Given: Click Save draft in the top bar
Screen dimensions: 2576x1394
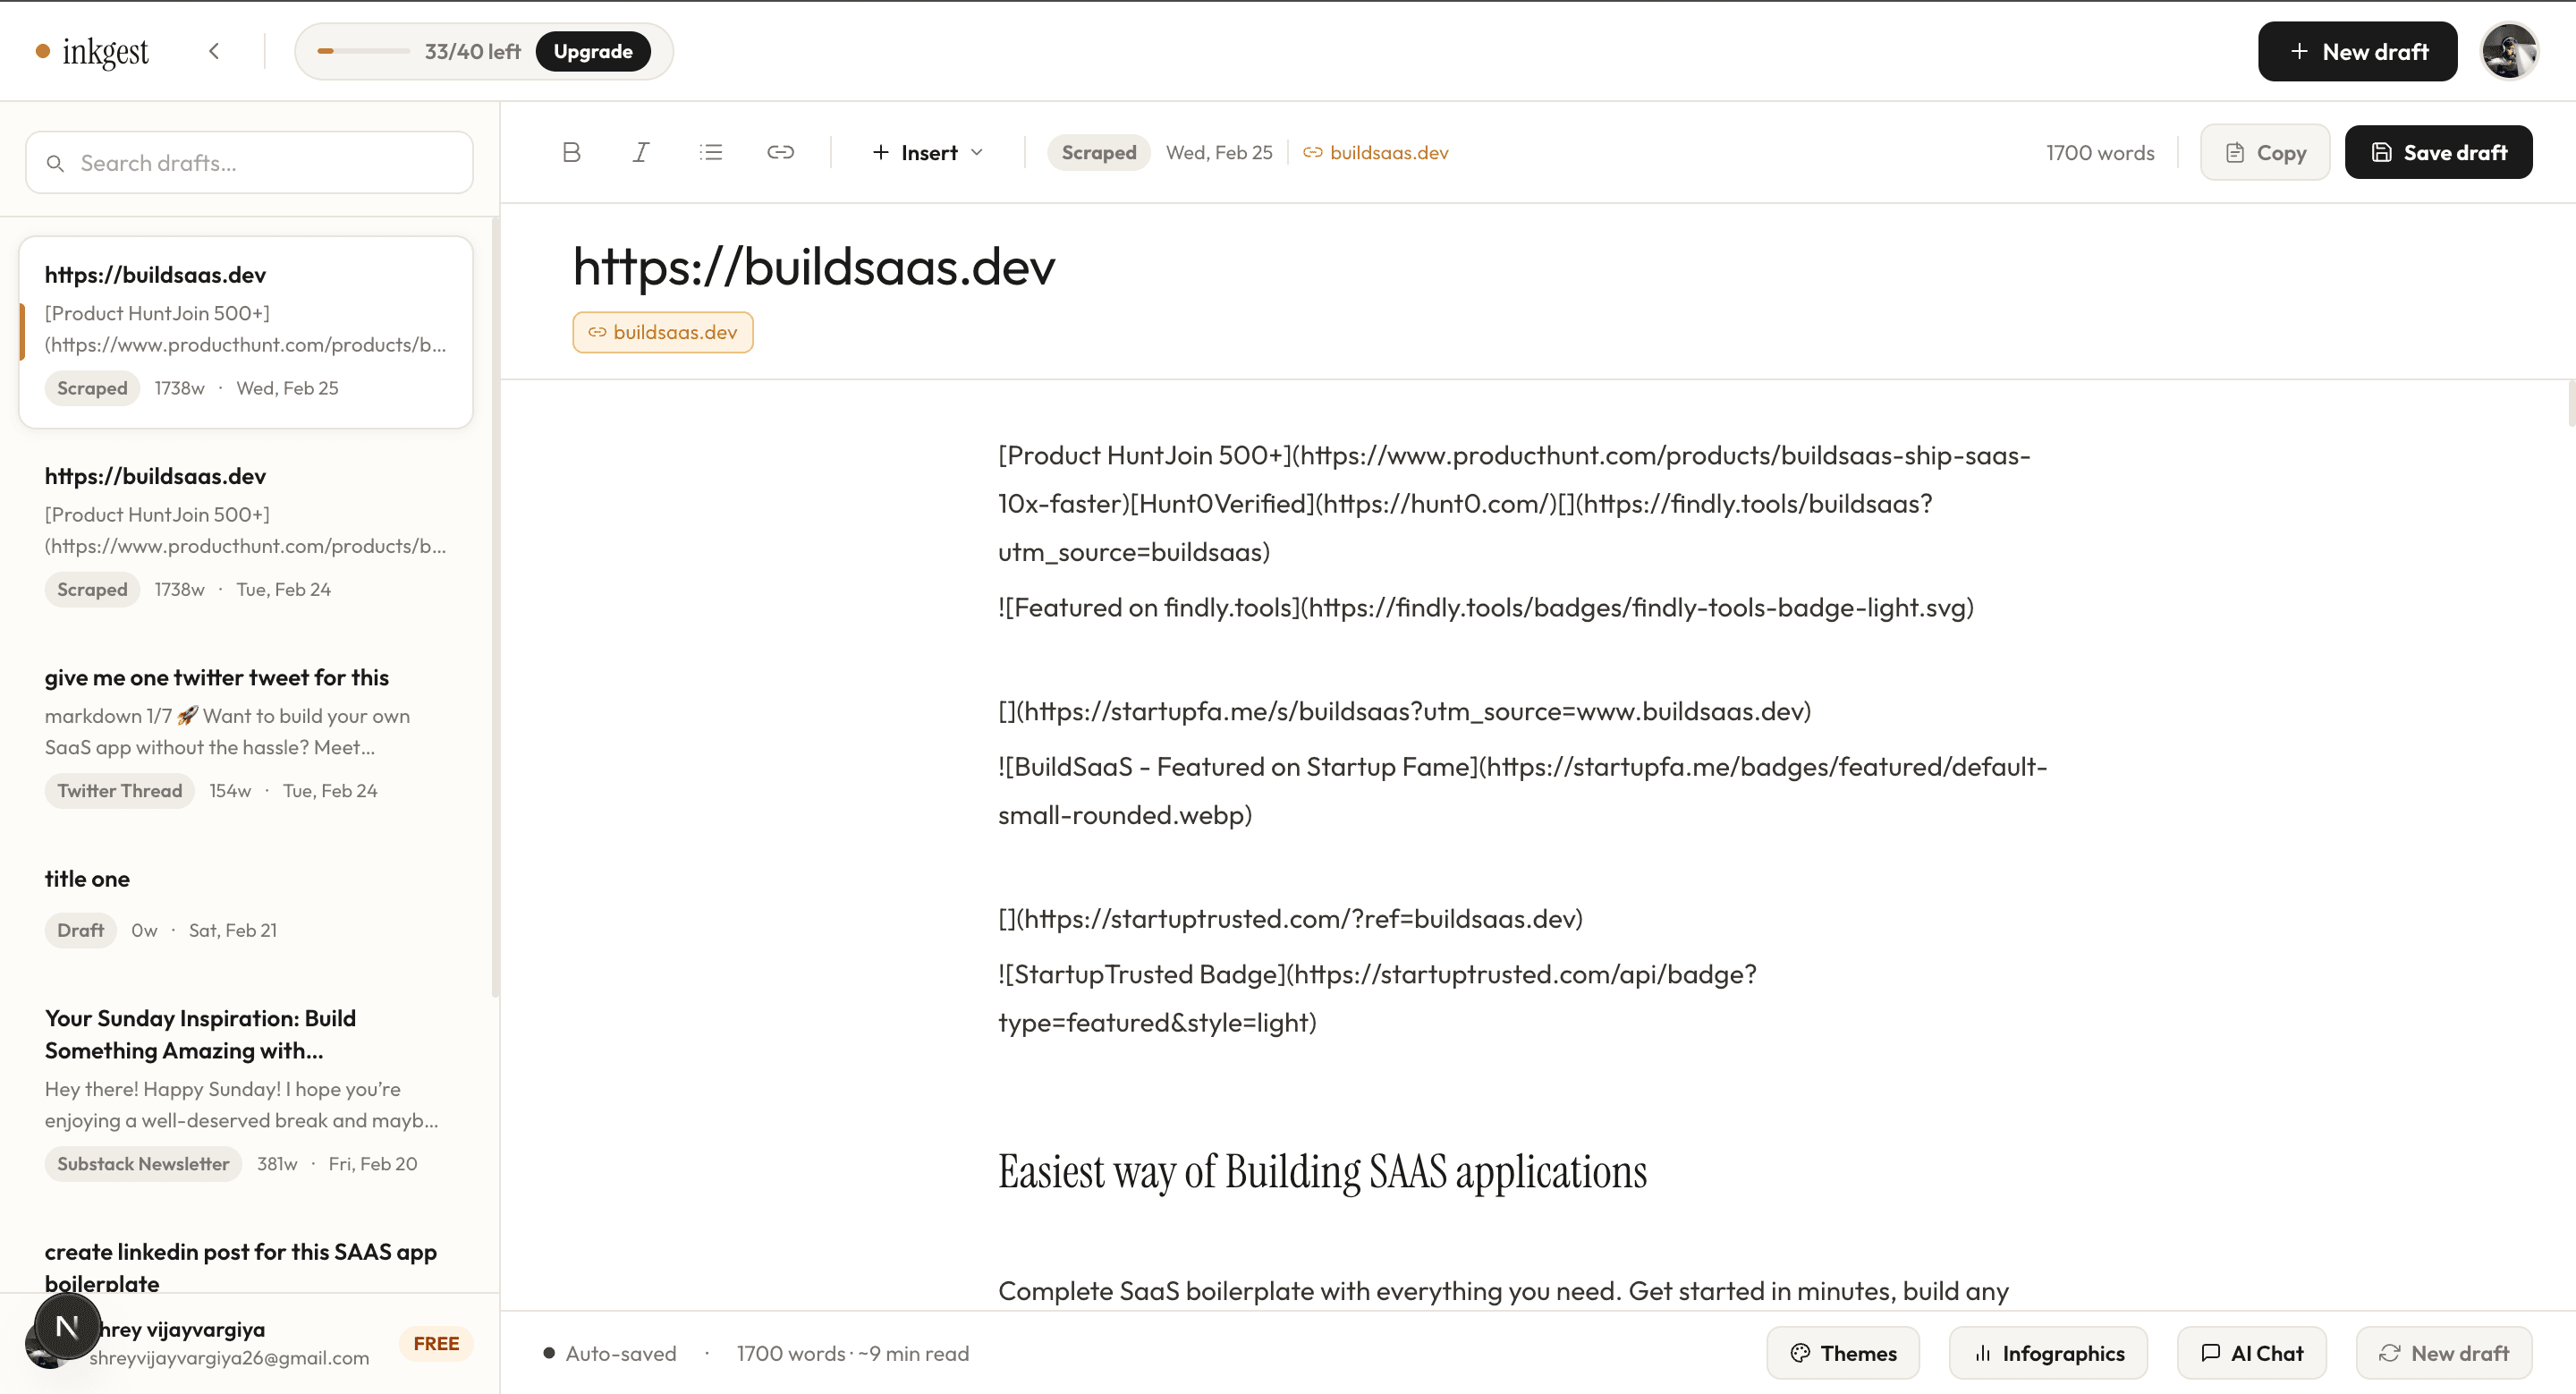Looking at the screenshot, I should (x=2439, y=152).
